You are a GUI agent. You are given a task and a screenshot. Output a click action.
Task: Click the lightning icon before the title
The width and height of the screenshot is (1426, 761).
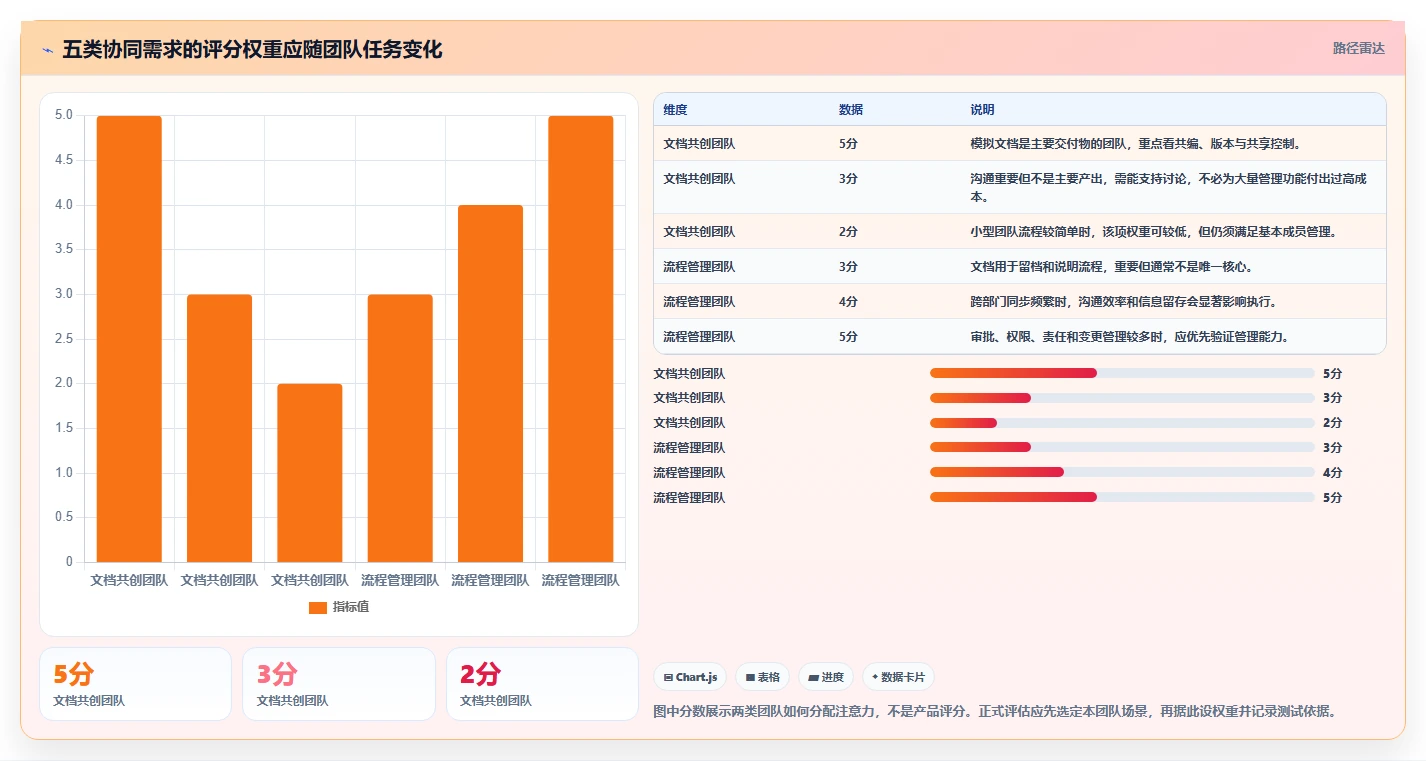48,50
